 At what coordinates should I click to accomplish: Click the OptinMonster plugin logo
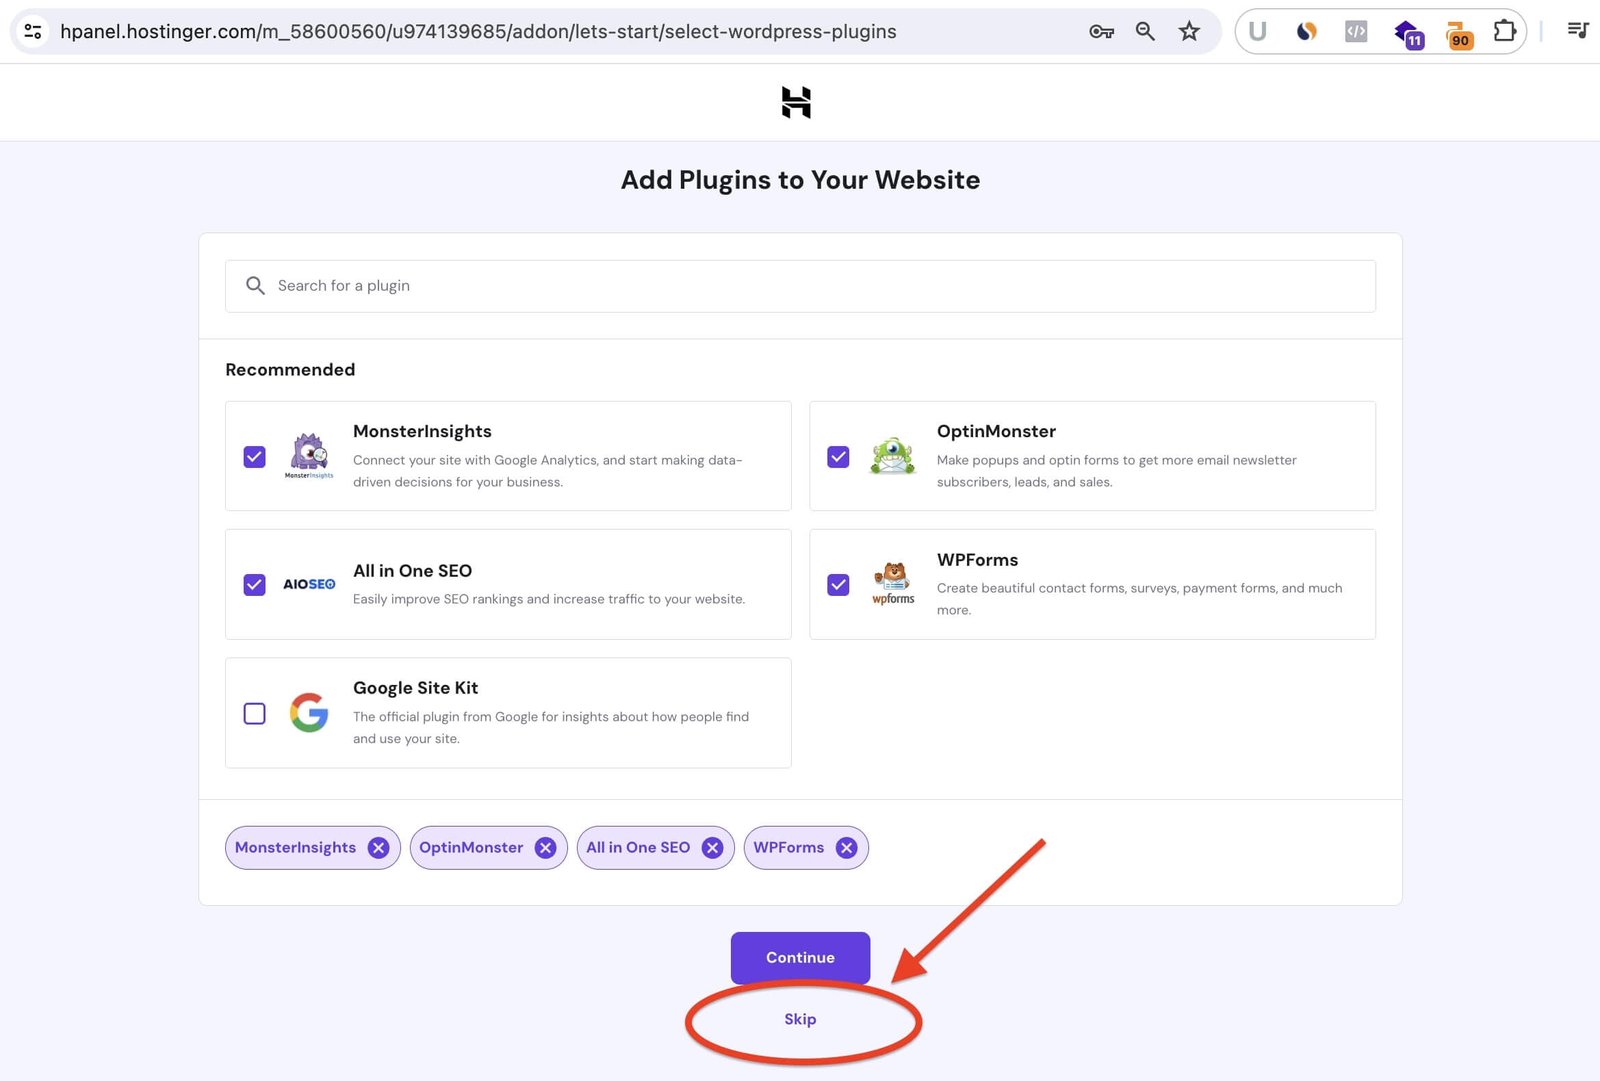892,456
